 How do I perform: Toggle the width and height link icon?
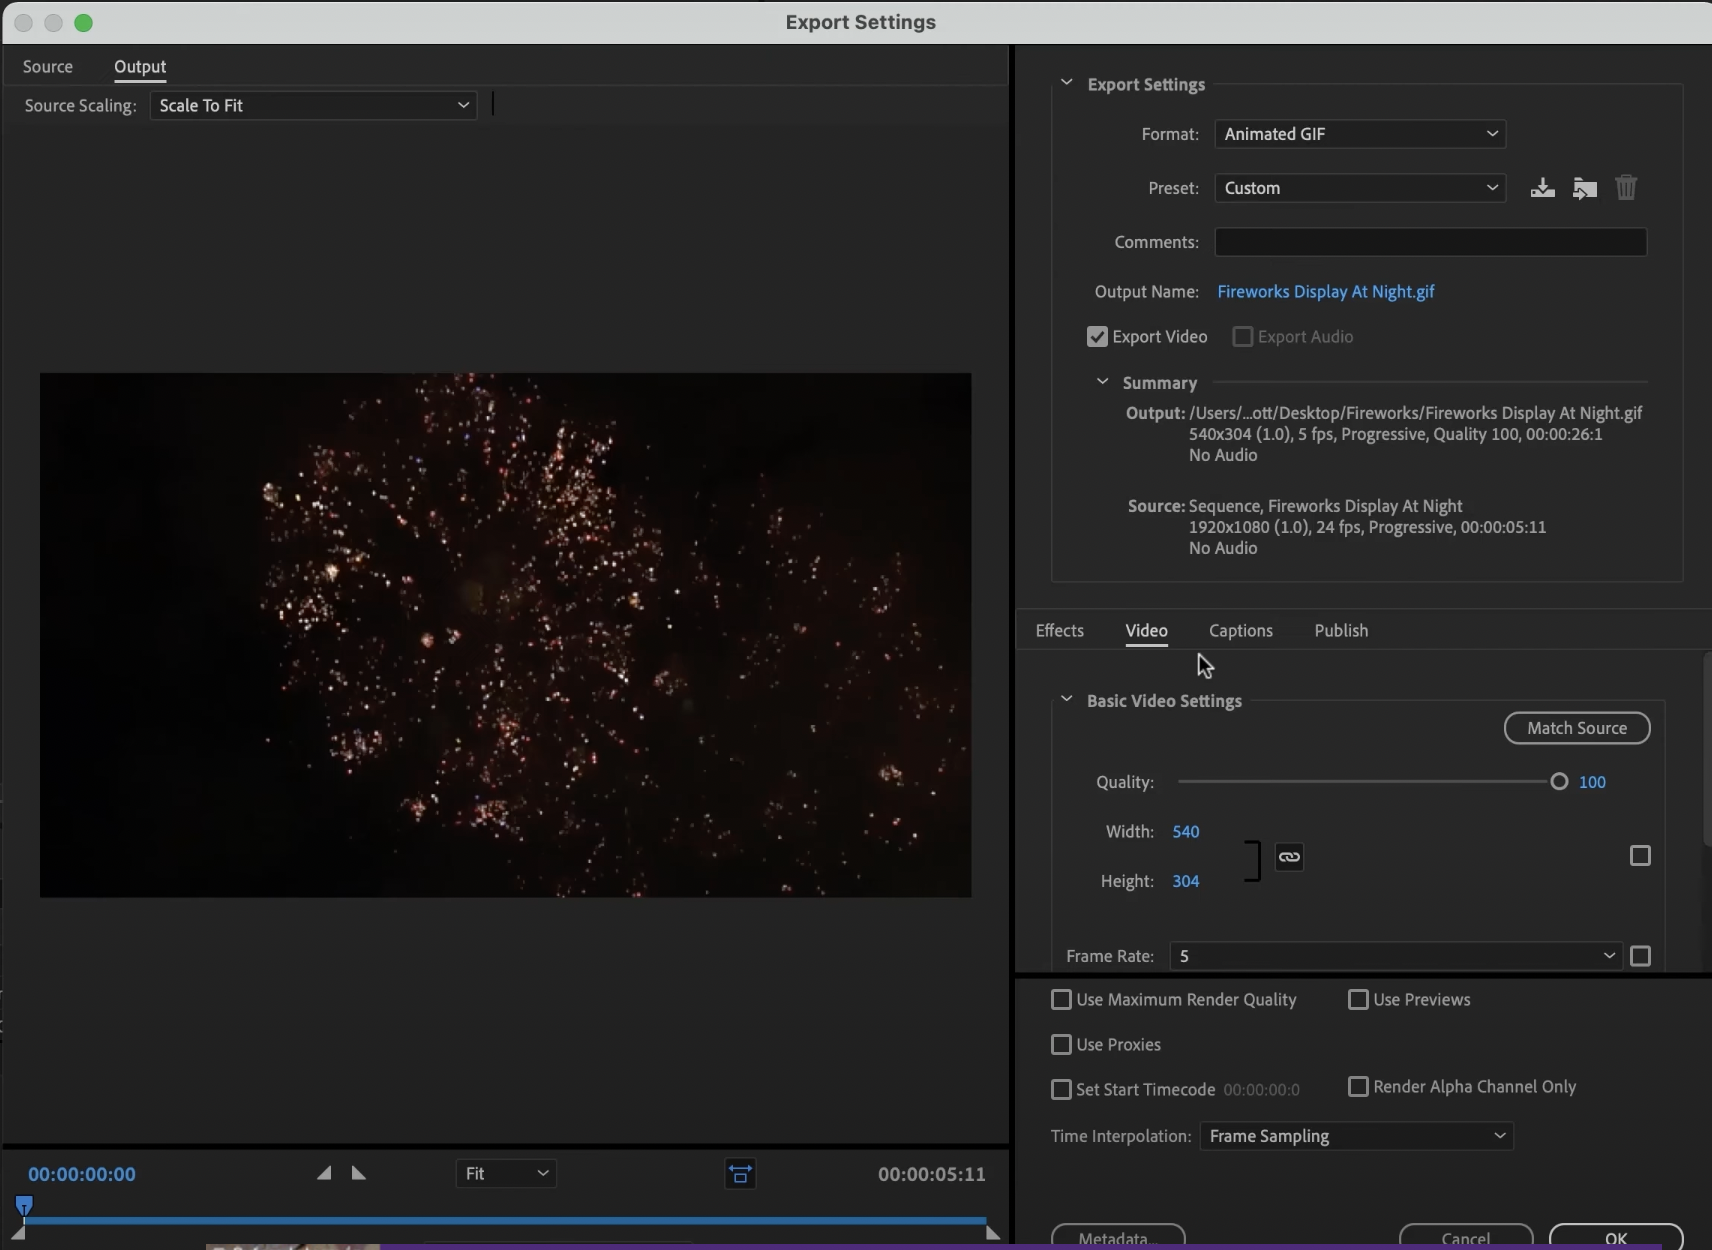pos(1289,857)
